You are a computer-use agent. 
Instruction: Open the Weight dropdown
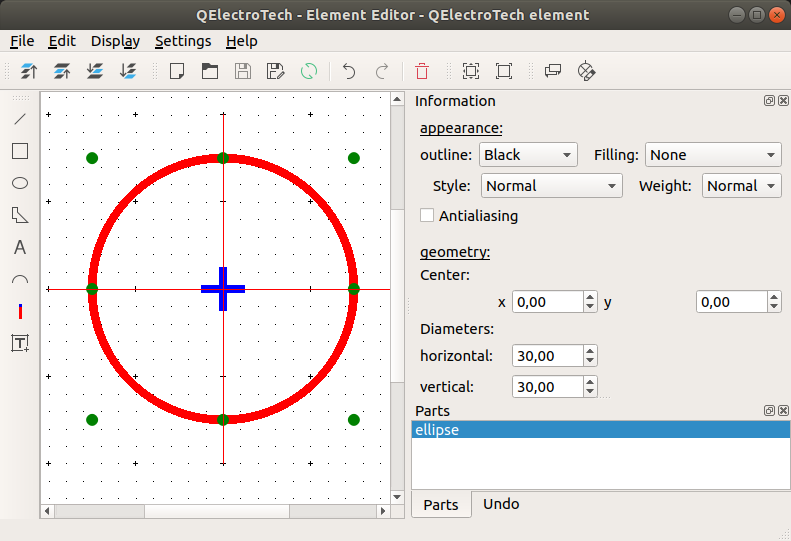tap(742, 186)
